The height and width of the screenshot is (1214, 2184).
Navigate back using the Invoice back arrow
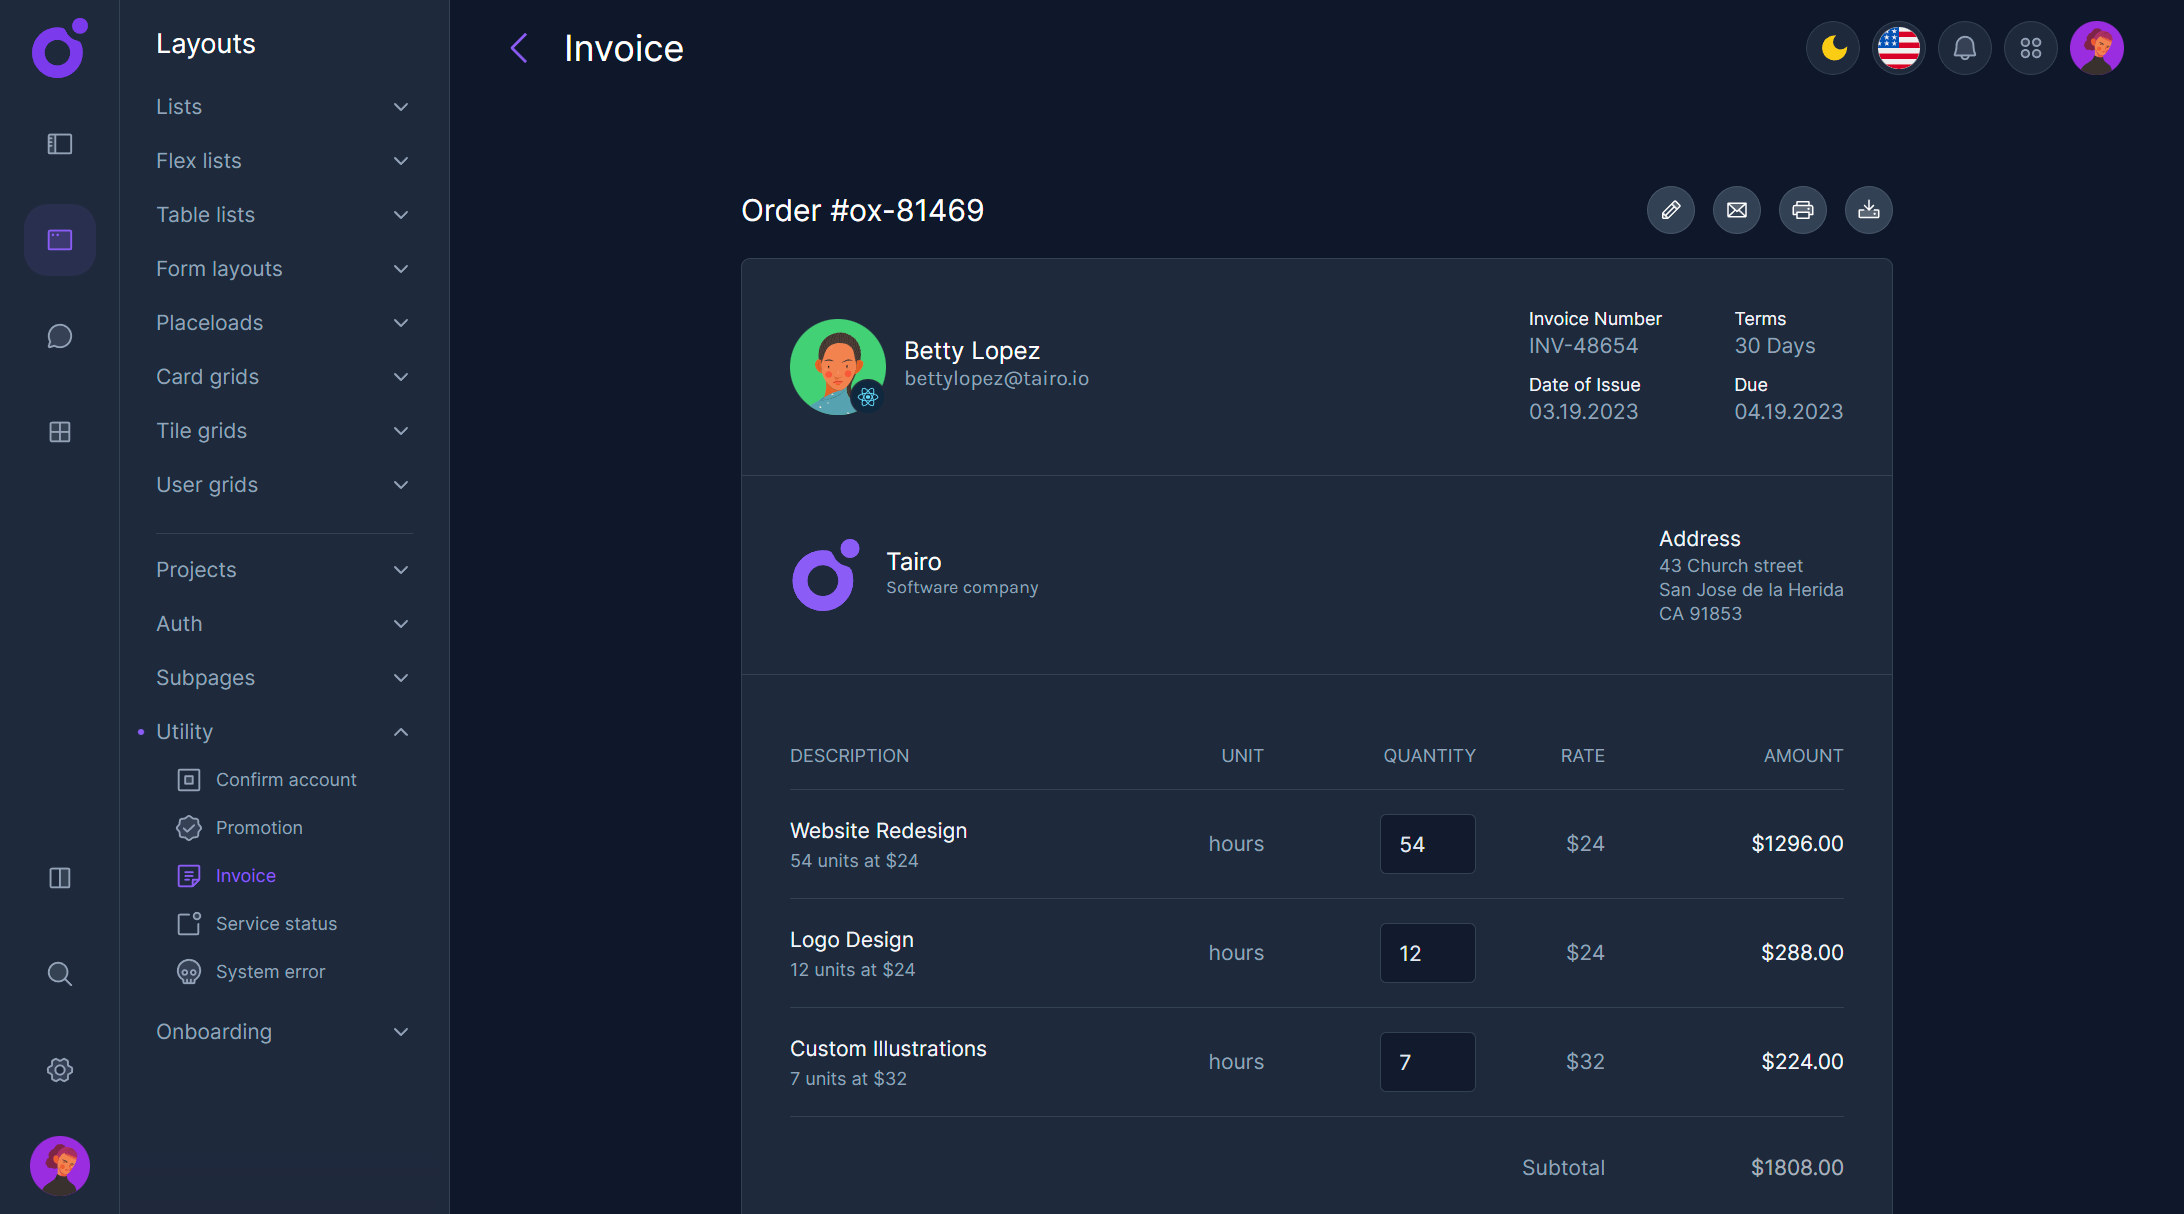[x=519, y=47]
